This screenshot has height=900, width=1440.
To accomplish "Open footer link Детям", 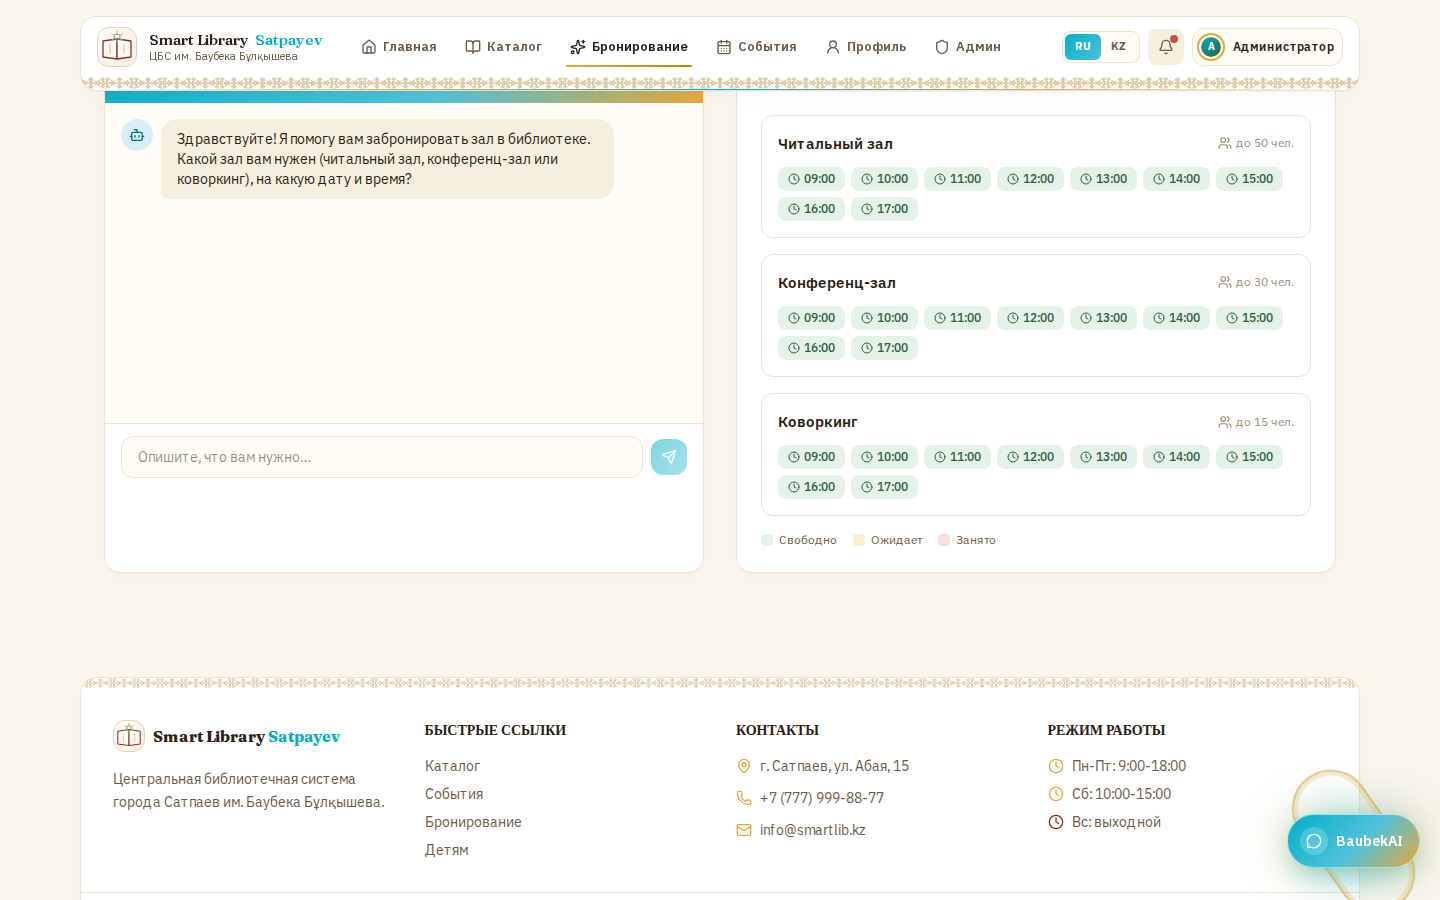I will tap(446, 850).
